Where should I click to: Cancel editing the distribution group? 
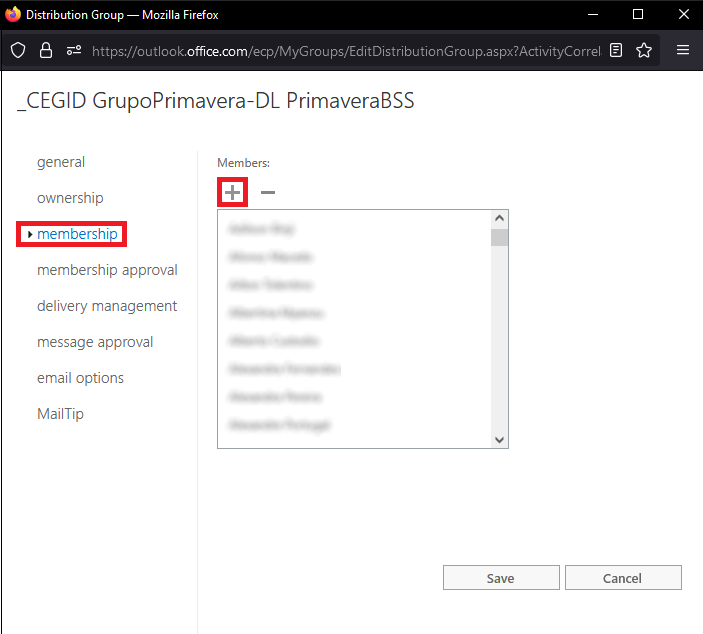623,578
